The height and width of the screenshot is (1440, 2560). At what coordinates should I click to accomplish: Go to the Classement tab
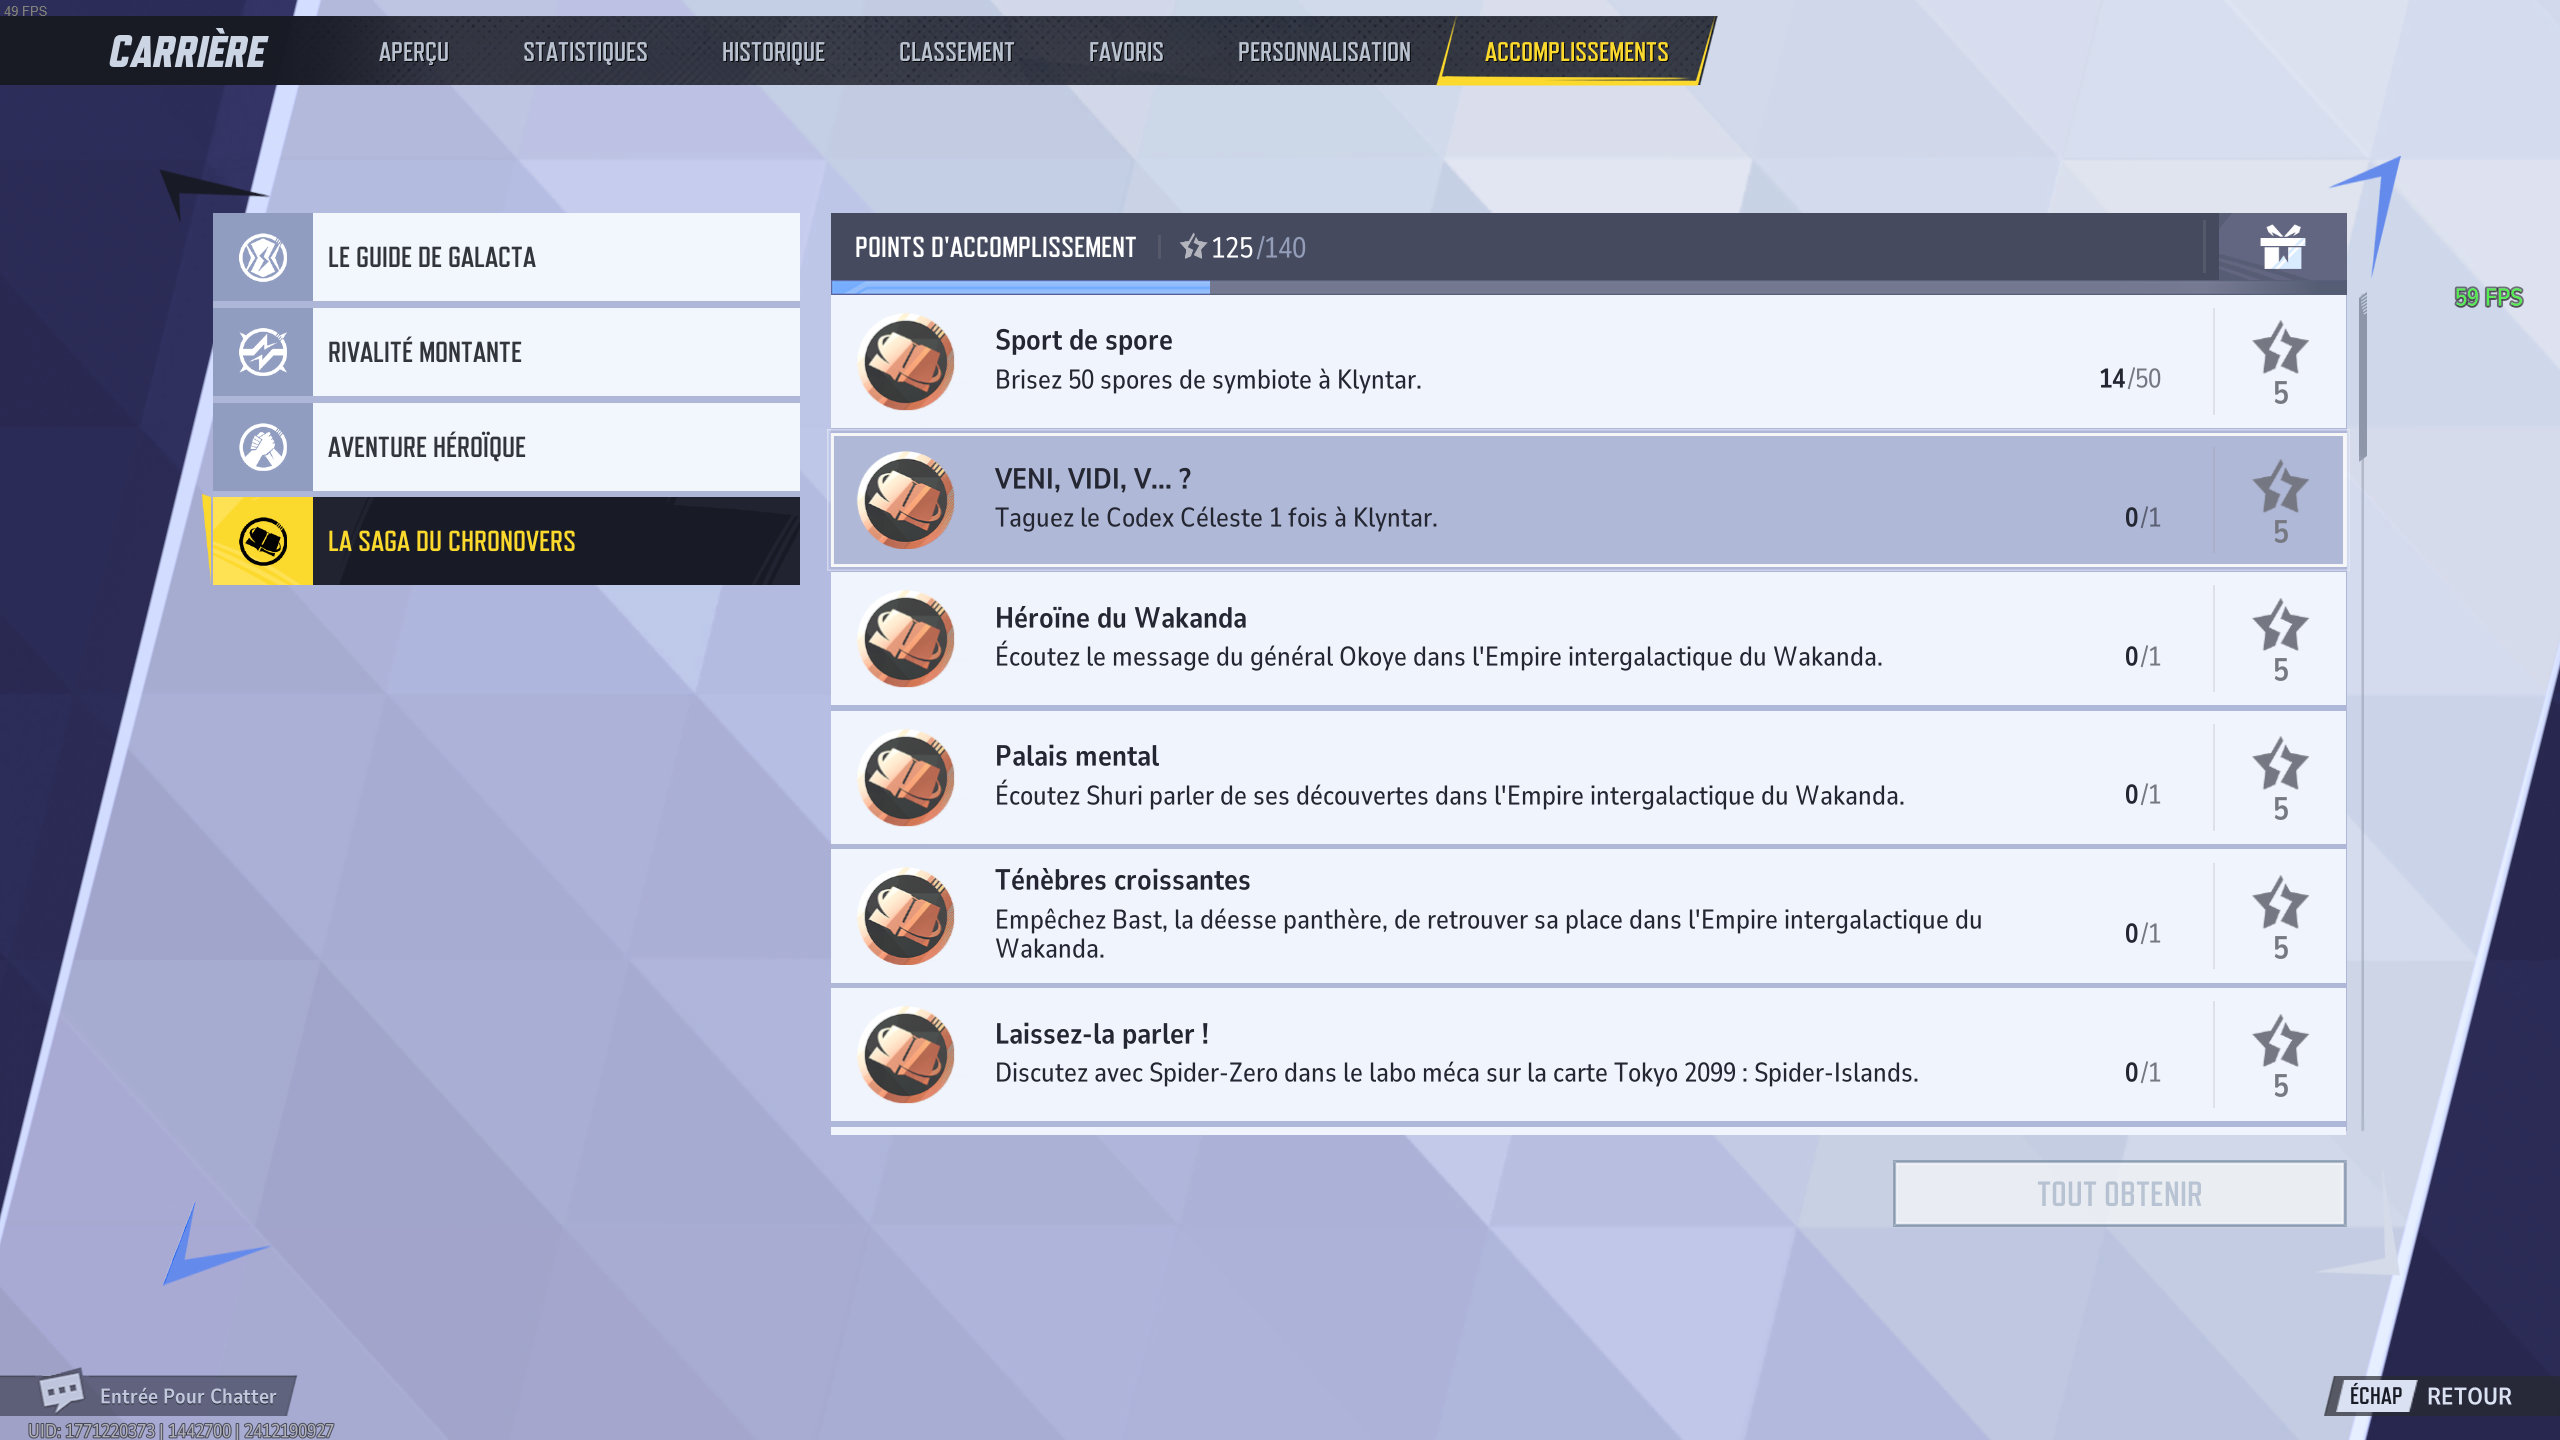[x=956, y=52]
